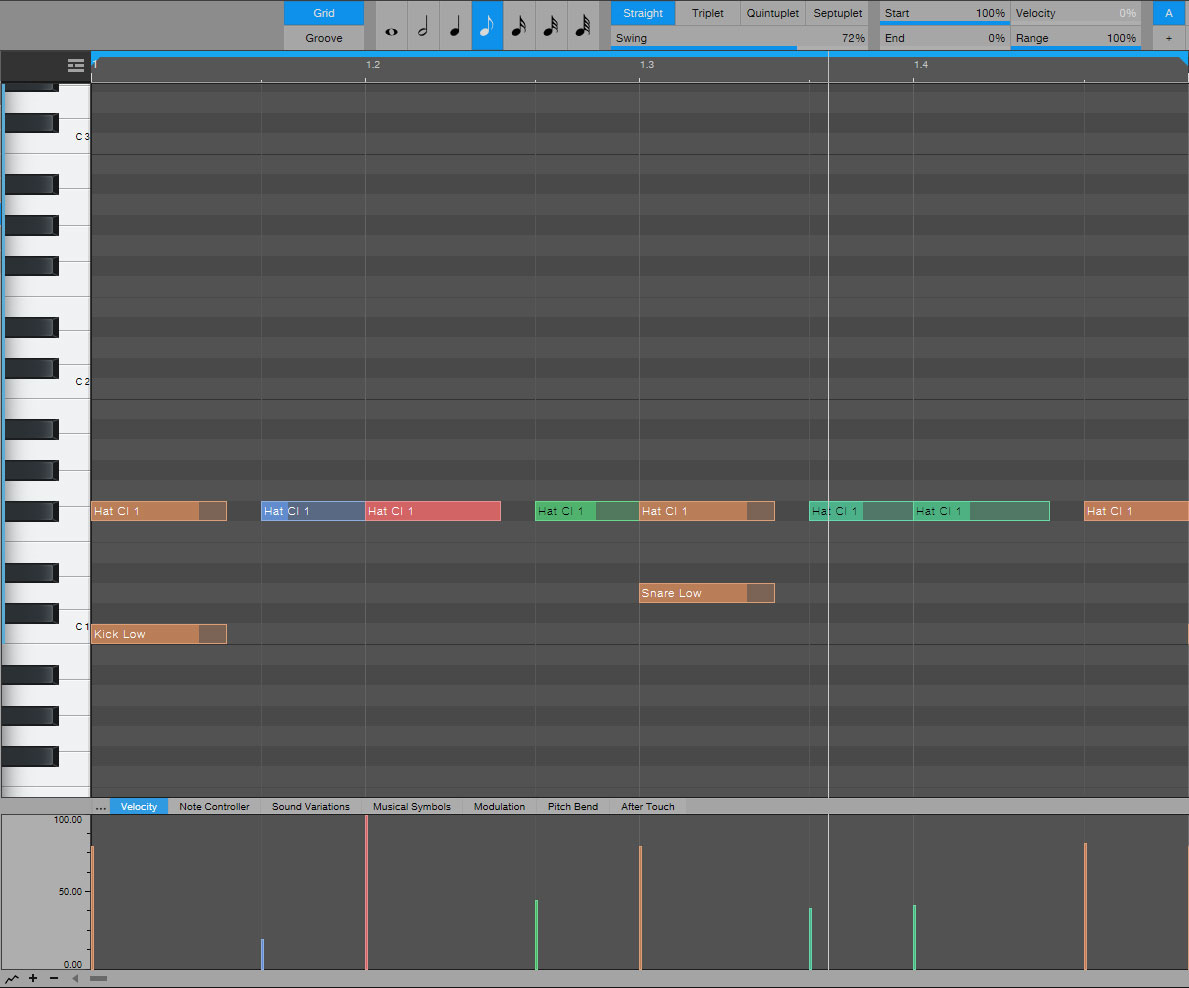This screenshot has height=988, width=1189.
Task: Open the Musical Symbols tab
Action: pyautogui.click(x=412, y=807)
